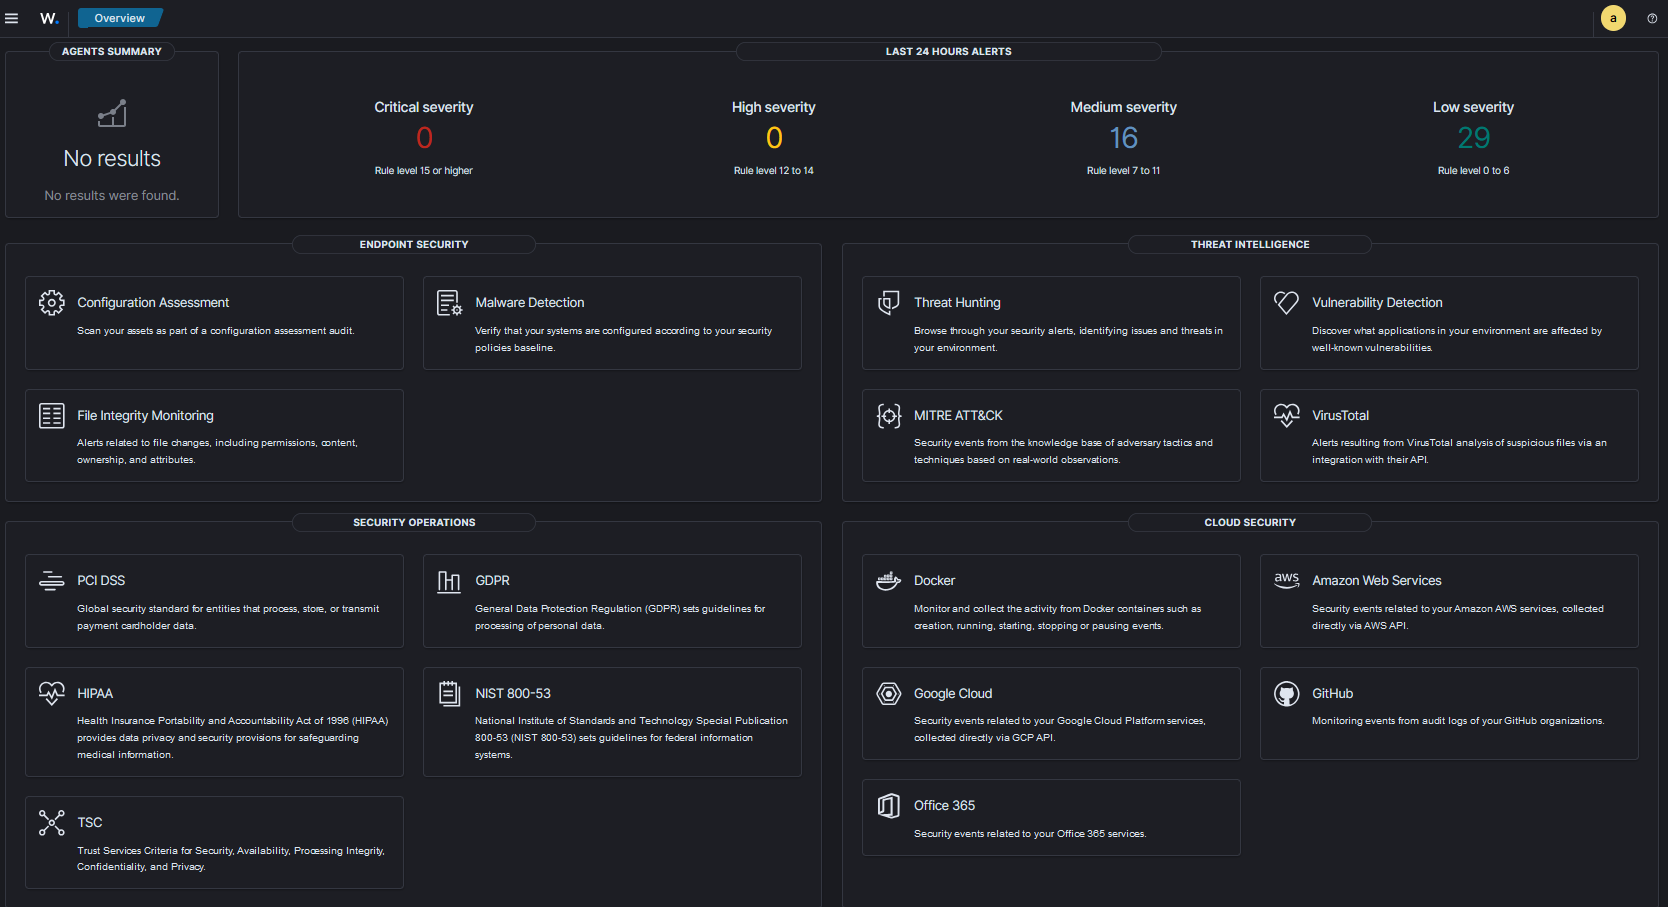Click the Office 365 icon
Image resolution: width=1668 pixels, height=907 pixels.
pos(888,805)
